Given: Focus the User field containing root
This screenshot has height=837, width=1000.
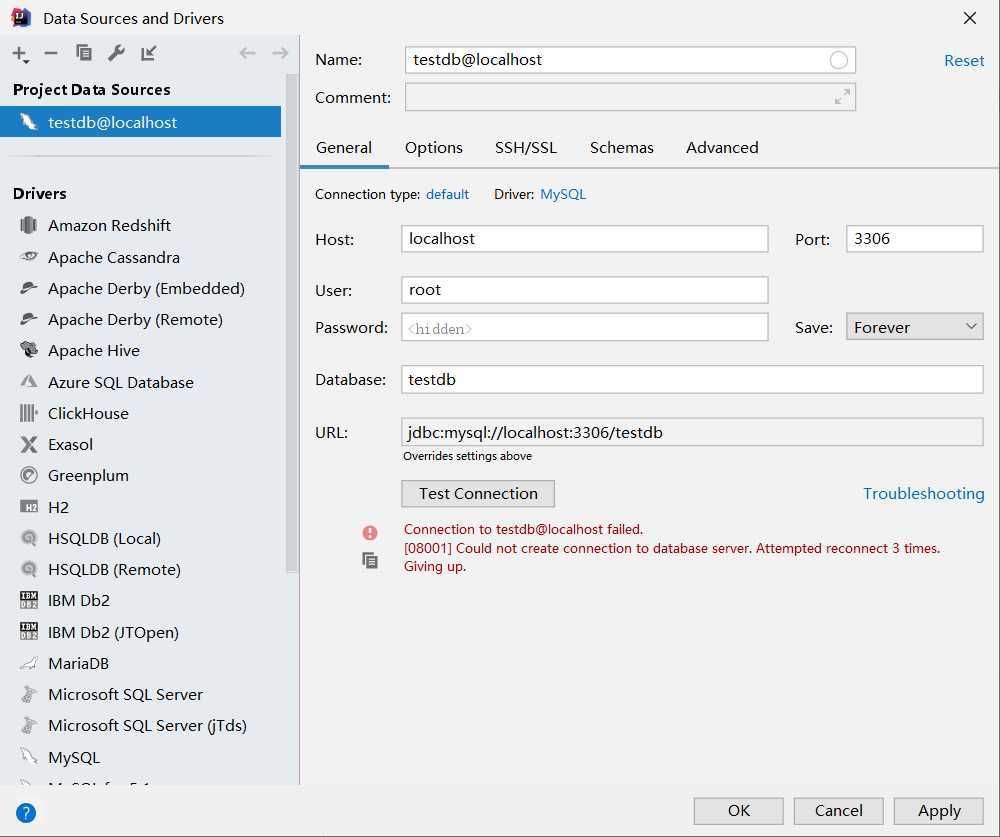Looking at the screenshot, I should click(585, 290).
